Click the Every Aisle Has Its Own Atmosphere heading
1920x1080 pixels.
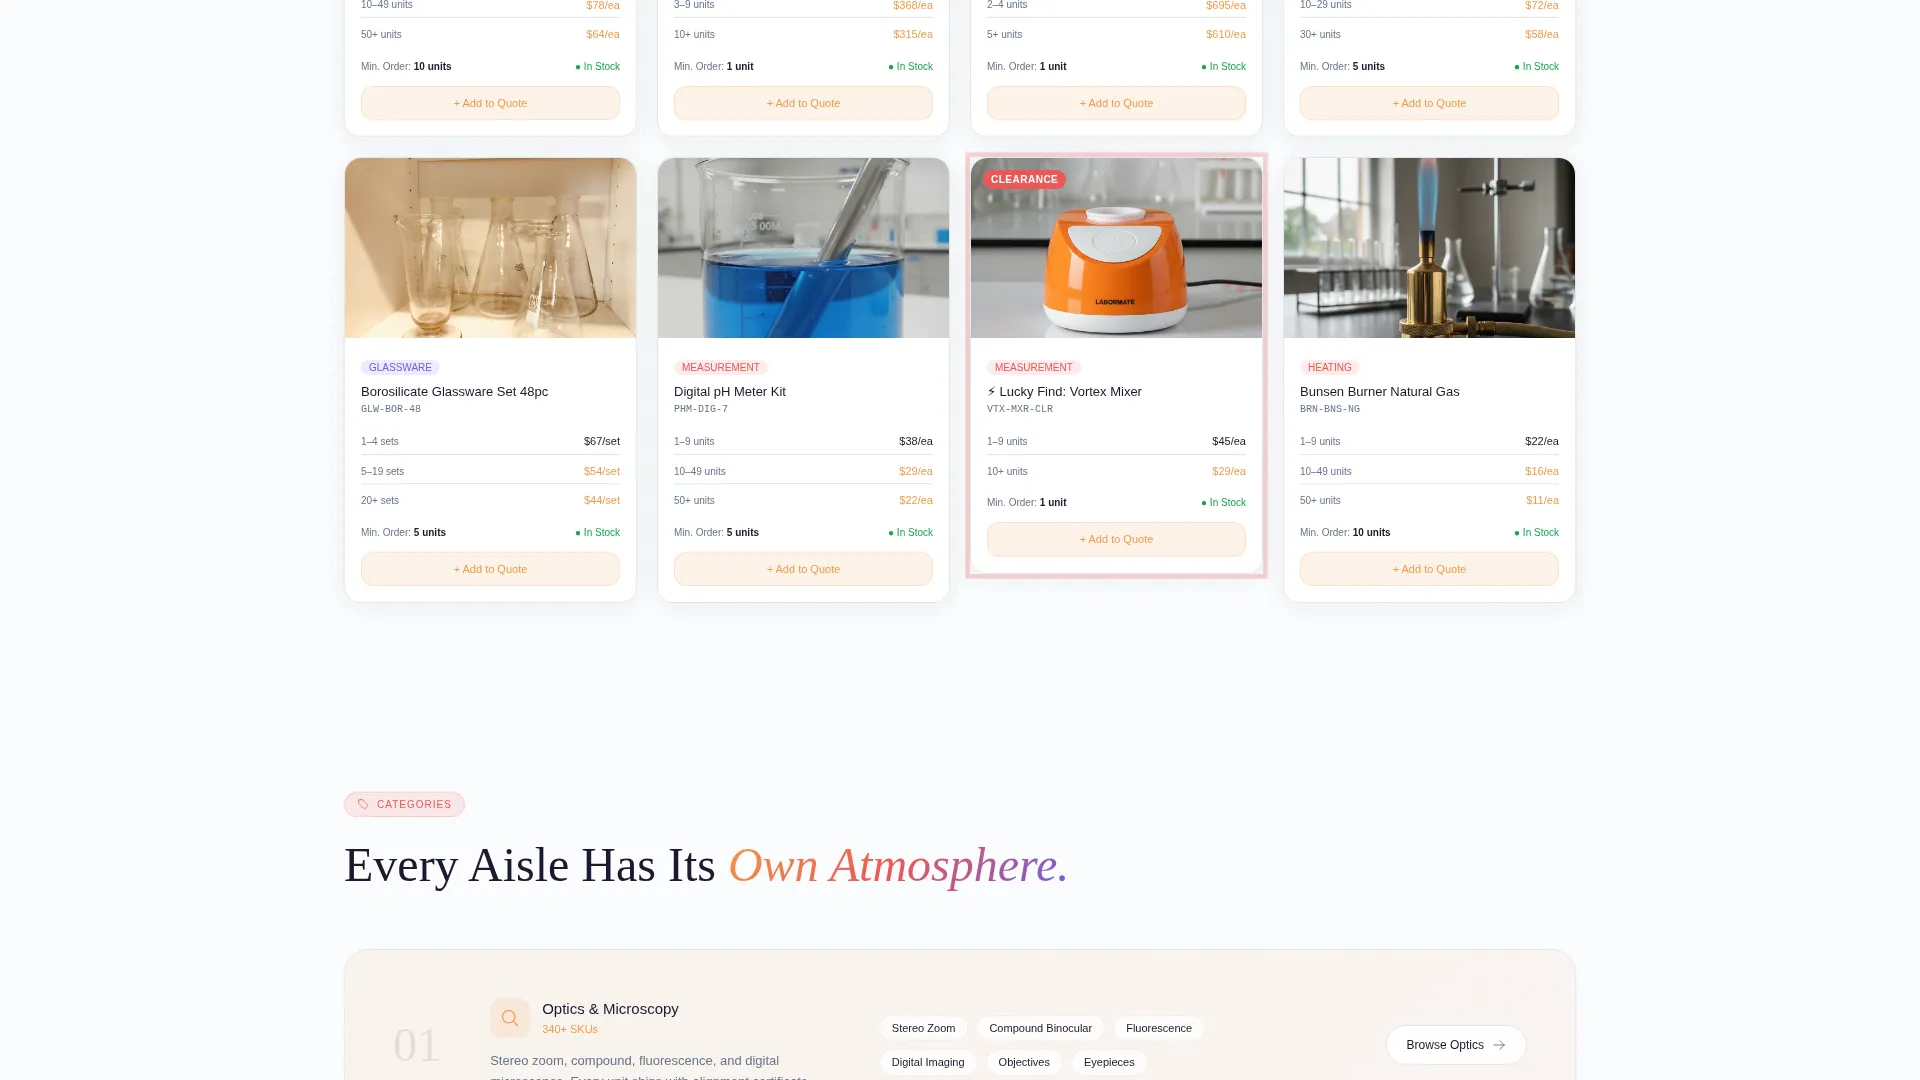(706, 865)
